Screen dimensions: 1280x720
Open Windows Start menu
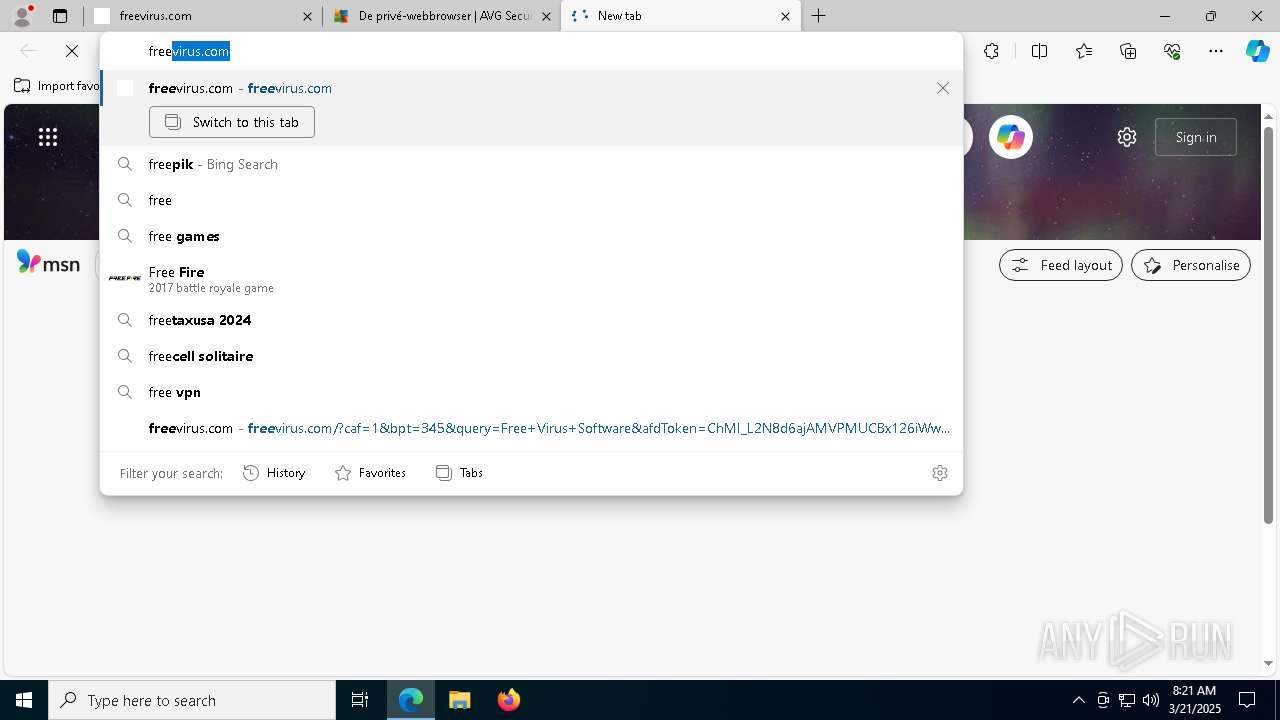pos(24,700)
